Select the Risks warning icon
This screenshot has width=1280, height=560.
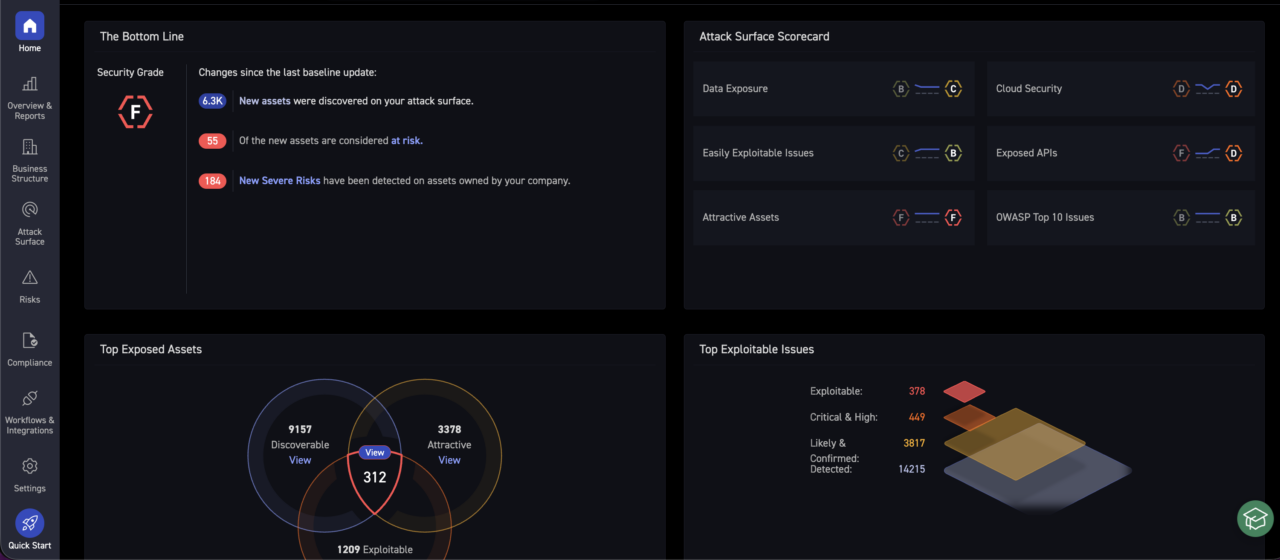pos(29,278)
